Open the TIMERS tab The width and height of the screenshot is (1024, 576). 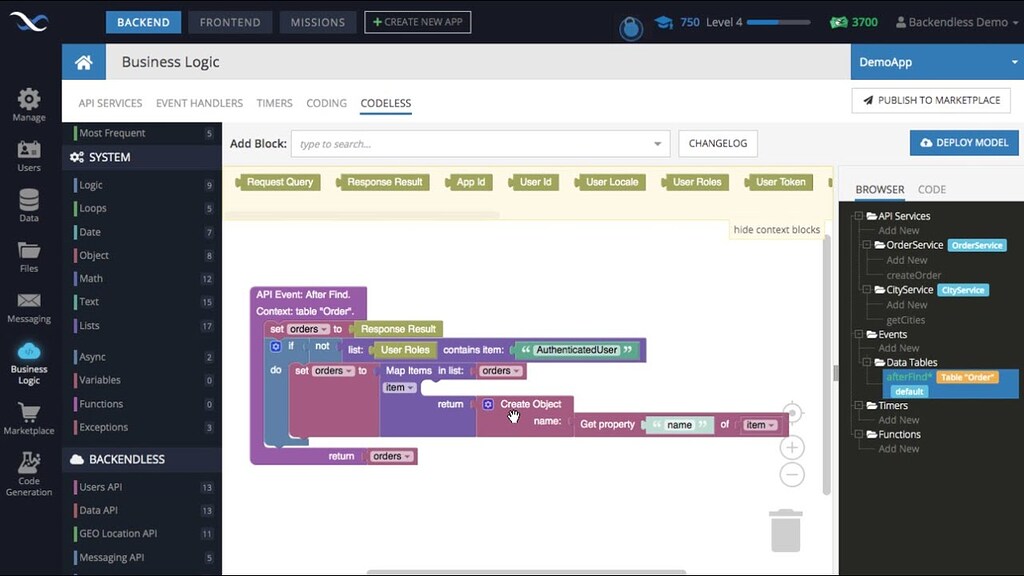point(274,103)
